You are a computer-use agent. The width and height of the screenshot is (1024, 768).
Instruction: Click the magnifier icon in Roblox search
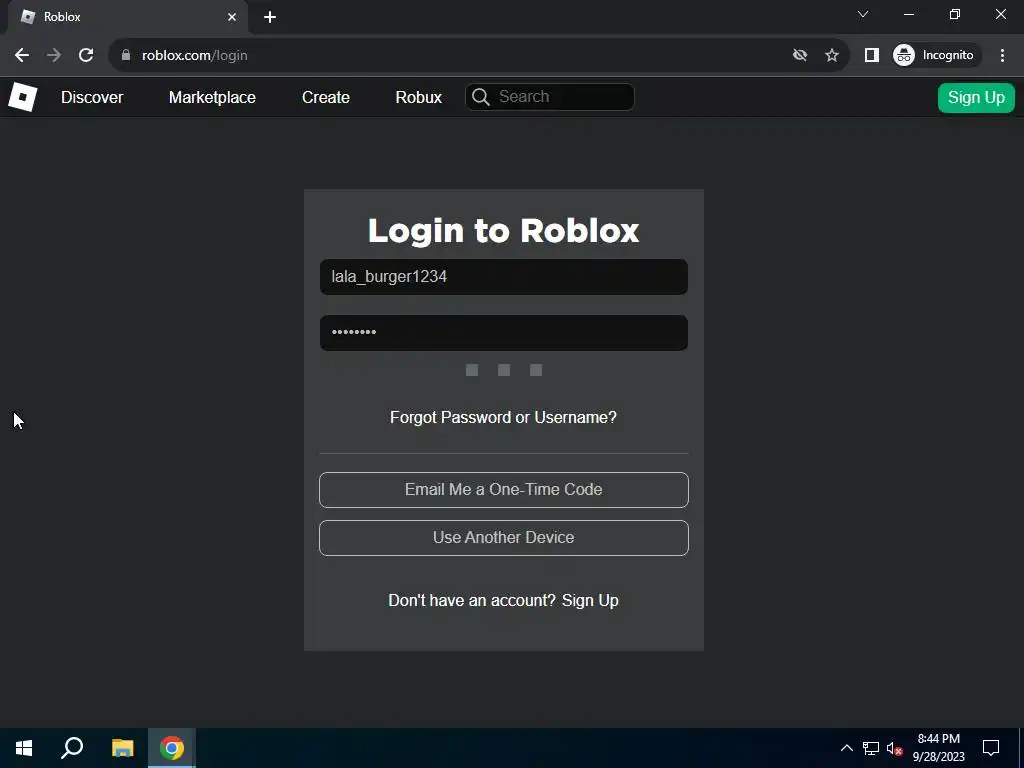481,97
